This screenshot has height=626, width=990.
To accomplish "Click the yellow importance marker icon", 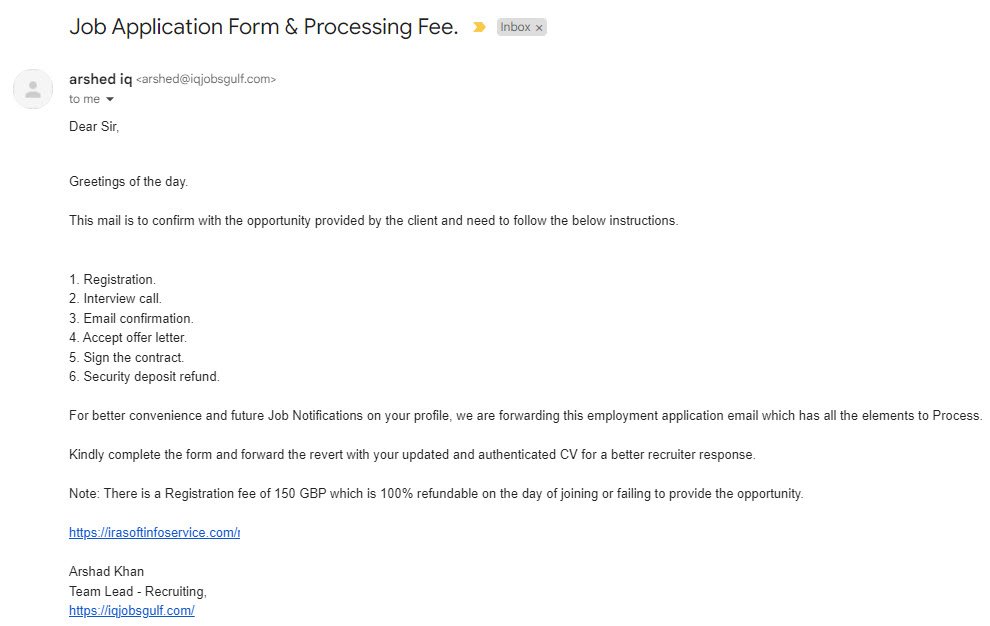I will click(x=479, y=27).
